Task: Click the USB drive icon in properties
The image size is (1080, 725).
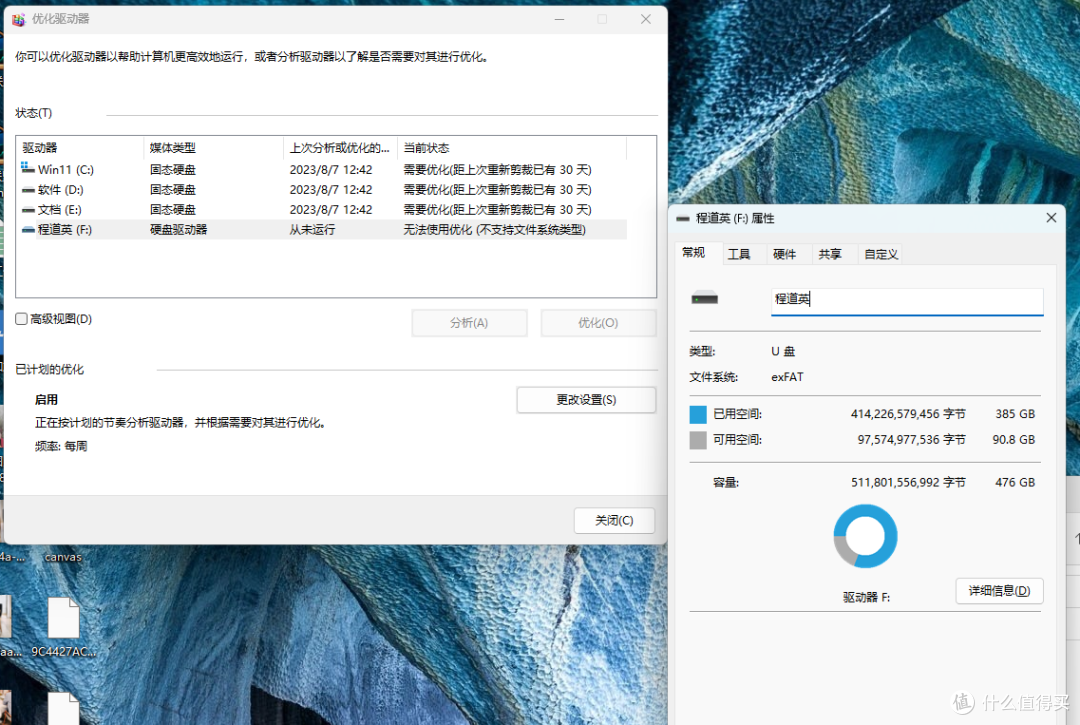Action: [x=705, y=298]
